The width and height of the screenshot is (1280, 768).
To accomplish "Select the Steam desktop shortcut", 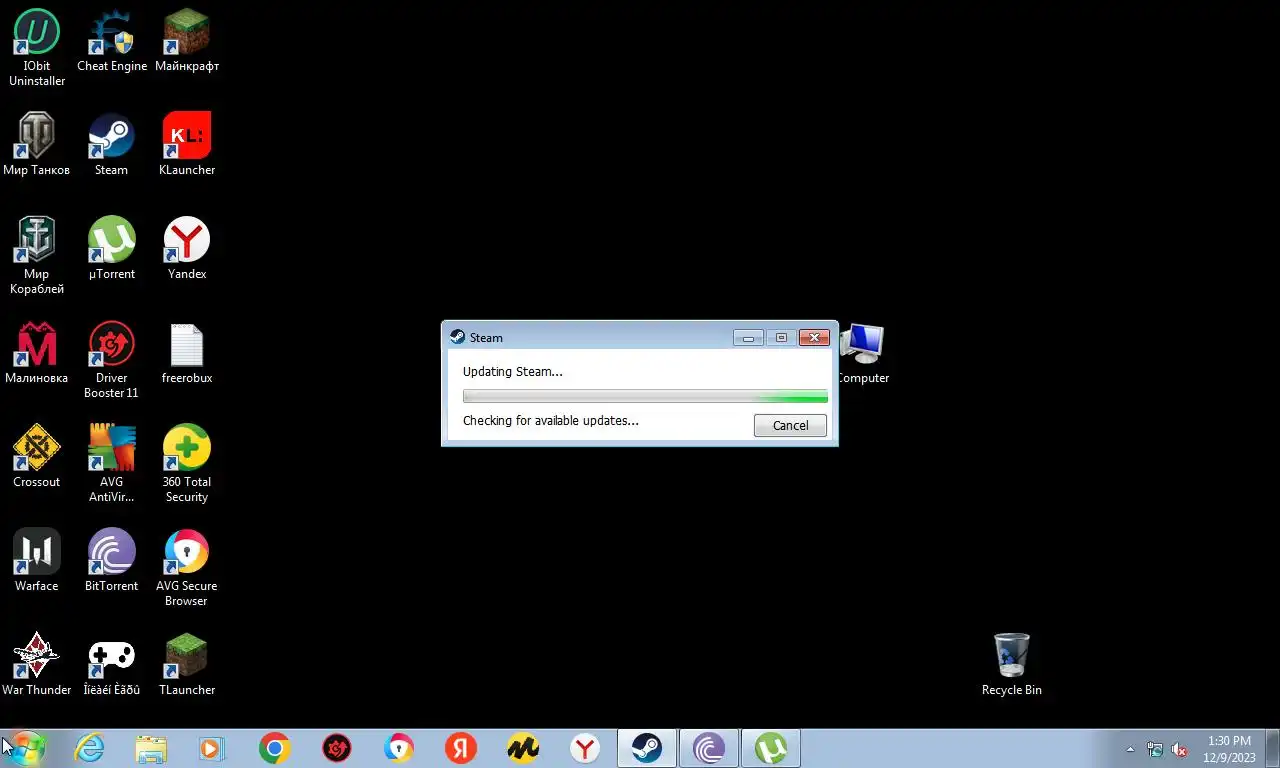I will pos(112,144).
